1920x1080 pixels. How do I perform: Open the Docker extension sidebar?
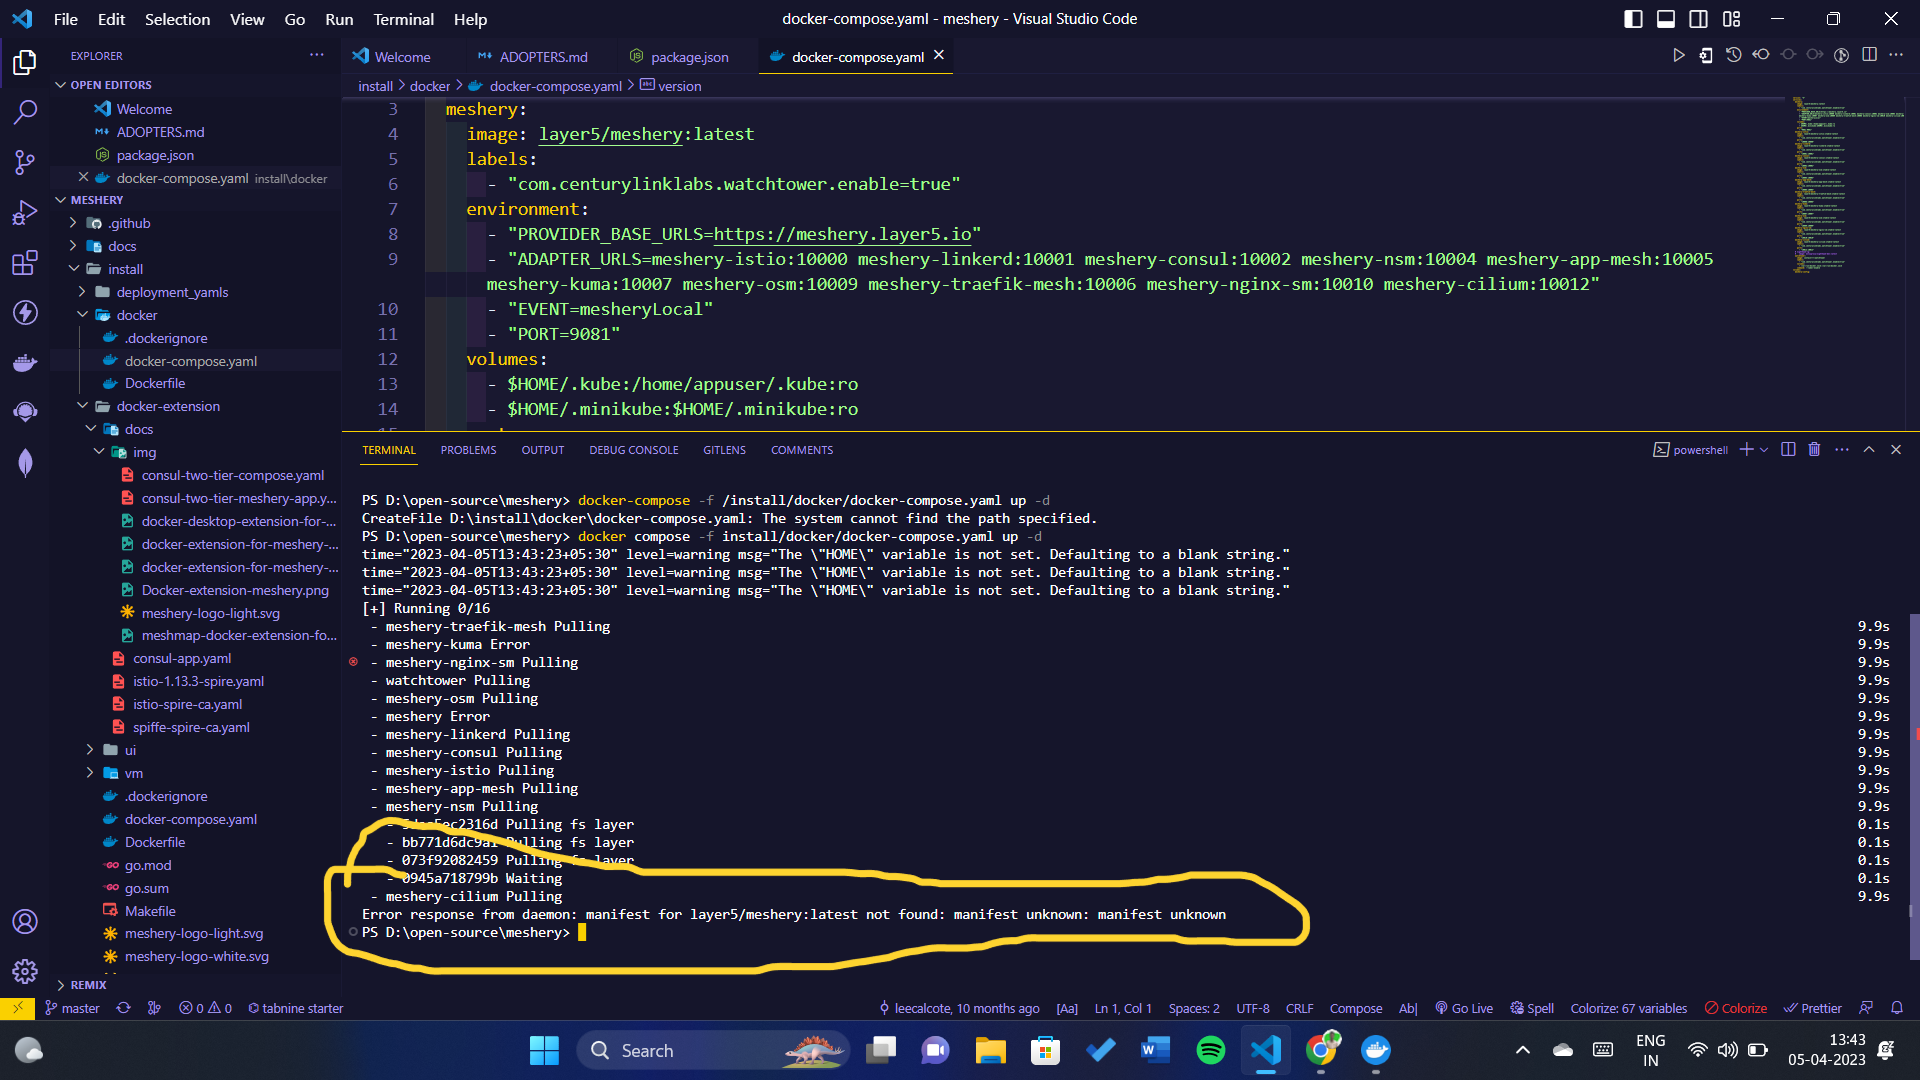pyautogui.click(x=25, y=362)
